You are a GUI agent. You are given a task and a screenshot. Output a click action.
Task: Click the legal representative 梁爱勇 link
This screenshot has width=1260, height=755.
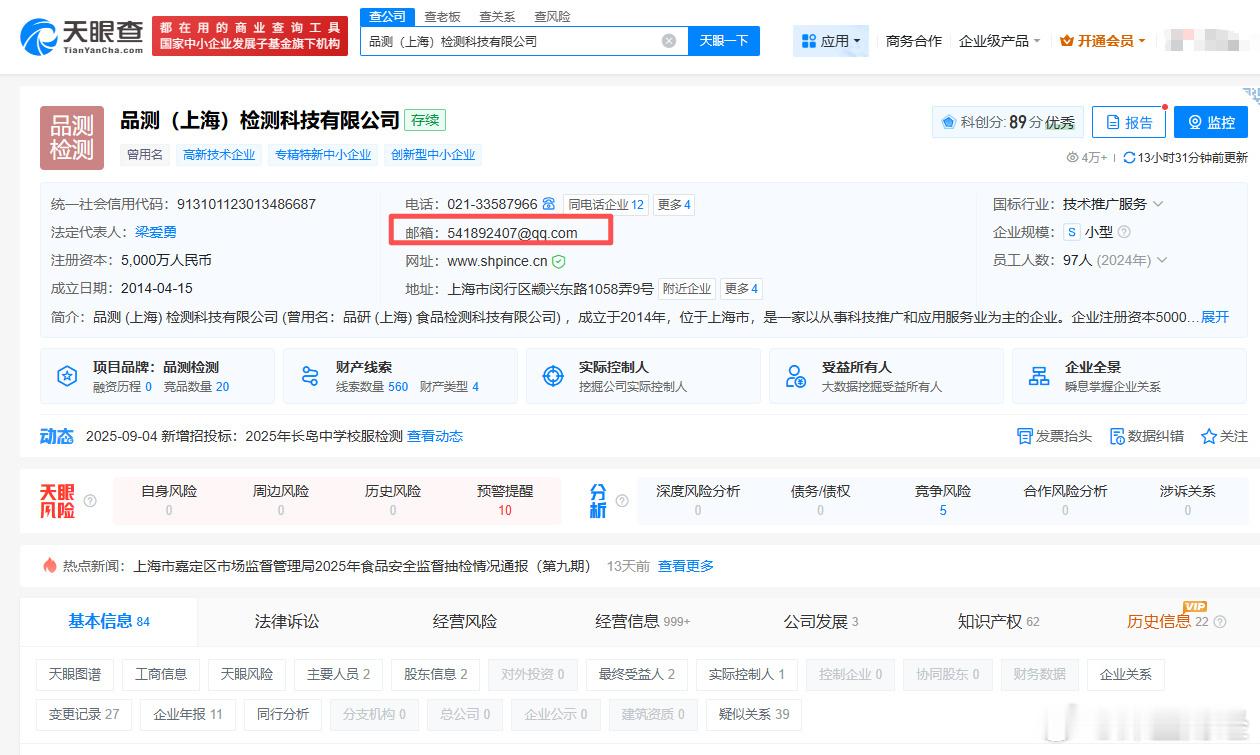[x=155, y=232]
